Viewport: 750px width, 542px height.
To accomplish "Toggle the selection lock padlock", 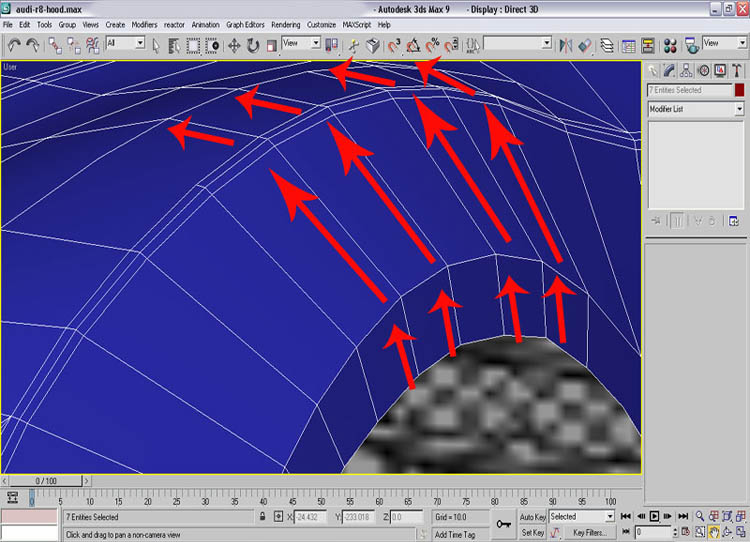I will [x=263, y=517].
